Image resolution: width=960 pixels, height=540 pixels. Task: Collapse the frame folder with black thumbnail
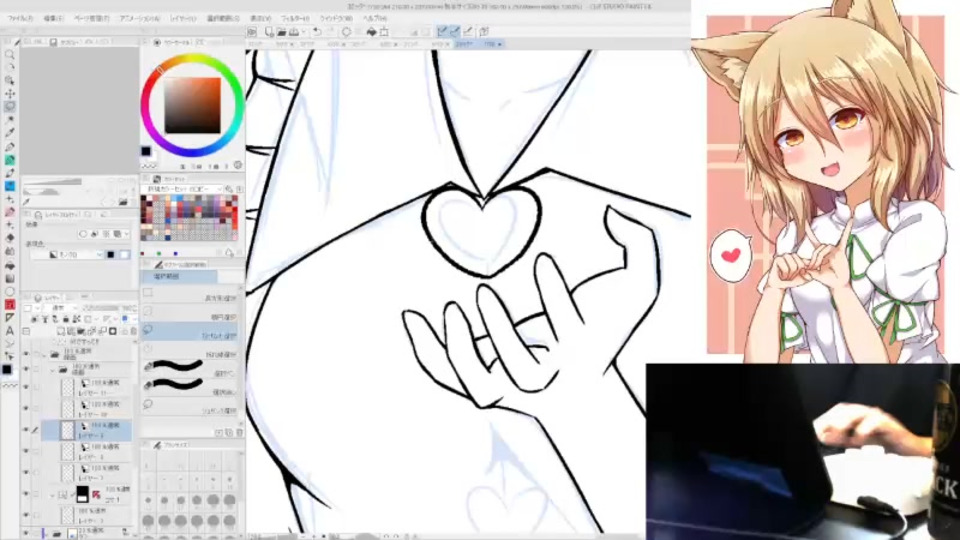(53, 494)
